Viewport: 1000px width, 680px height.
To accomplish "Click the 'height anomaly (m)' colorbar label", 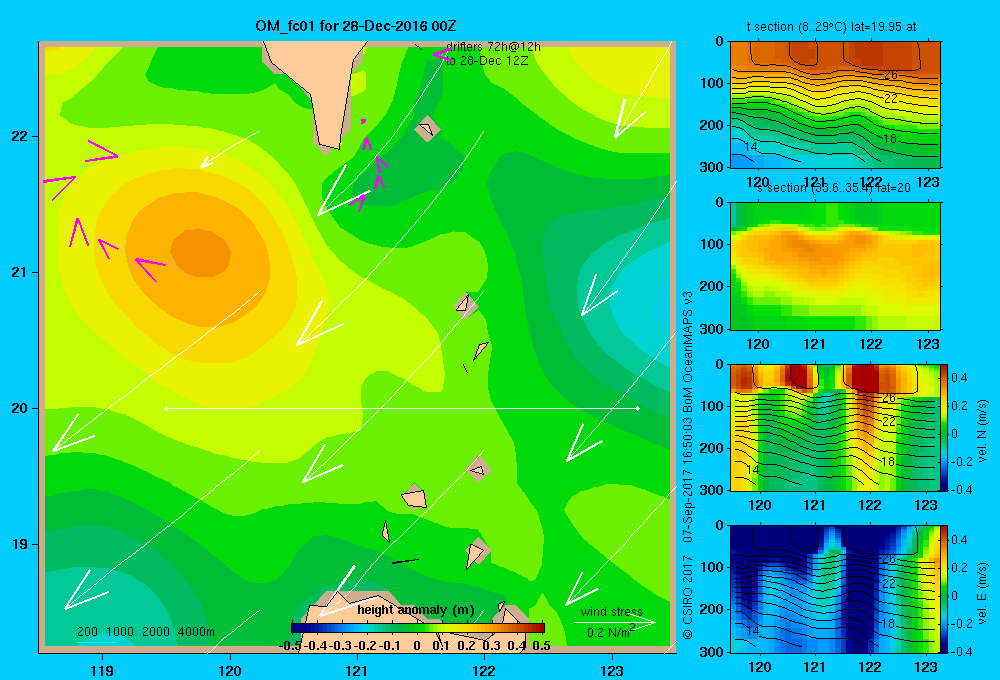I will click(416, 610).
